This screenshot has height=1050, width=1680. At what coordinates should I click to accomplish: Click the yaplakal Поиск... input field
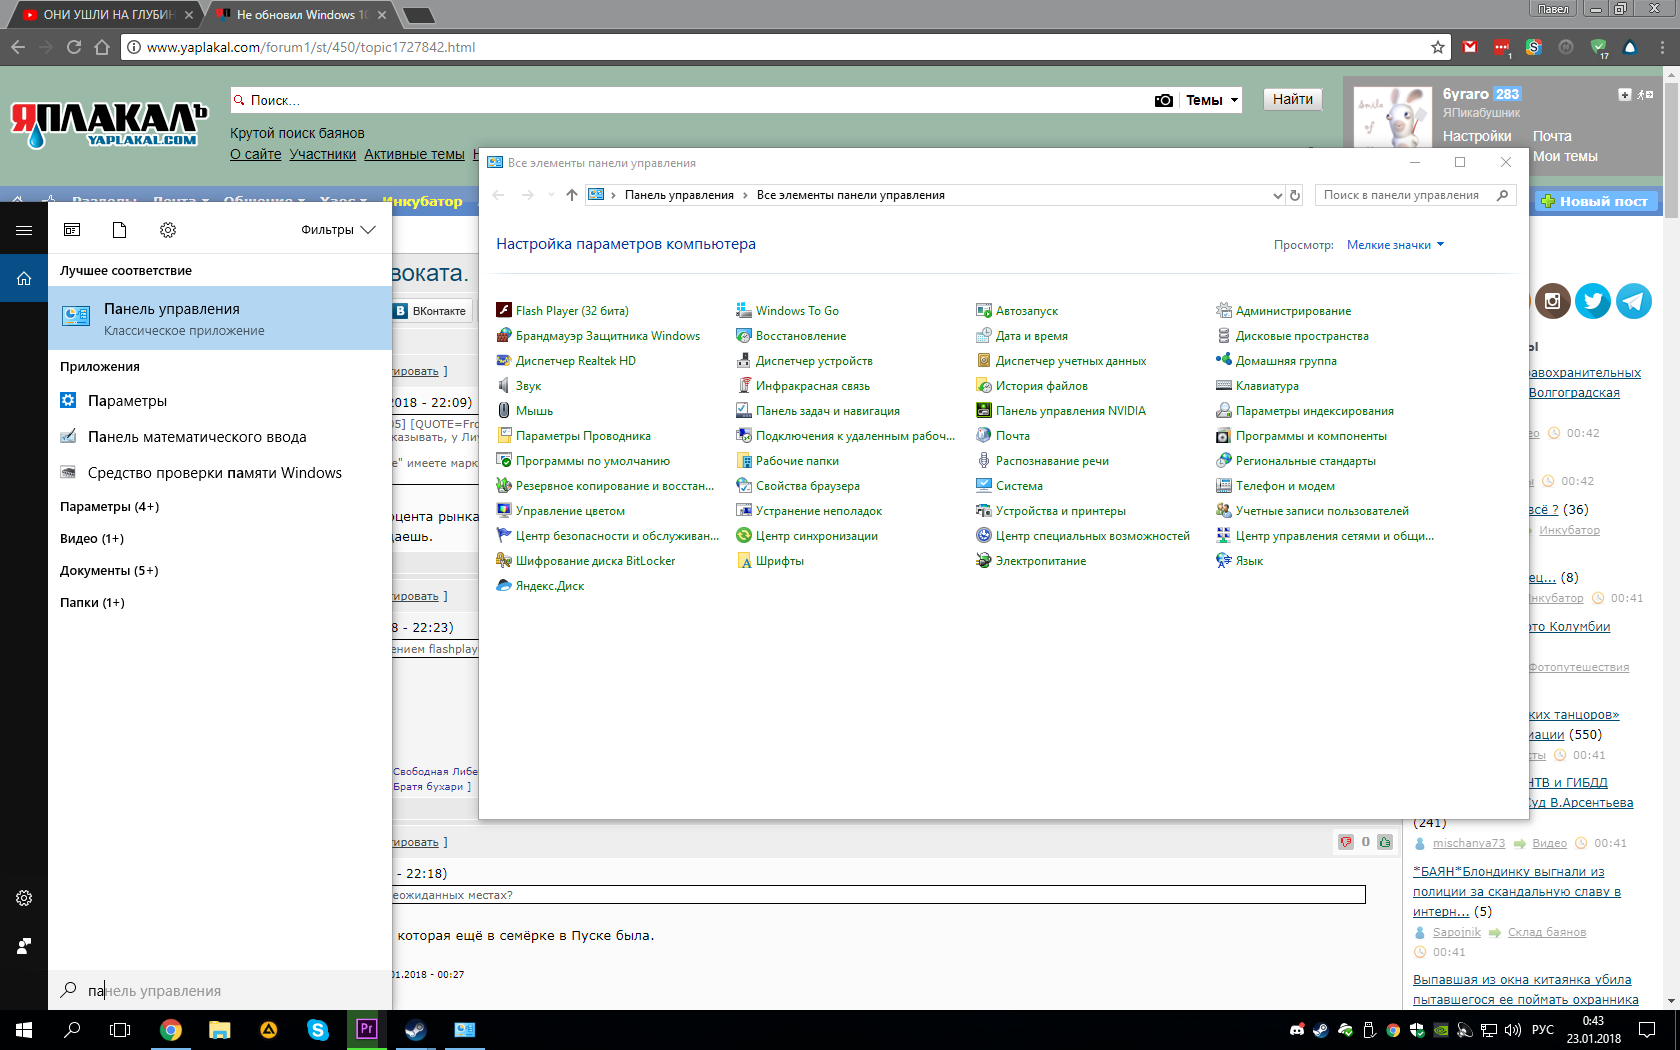pyautogui.click(x=690, y=100)
